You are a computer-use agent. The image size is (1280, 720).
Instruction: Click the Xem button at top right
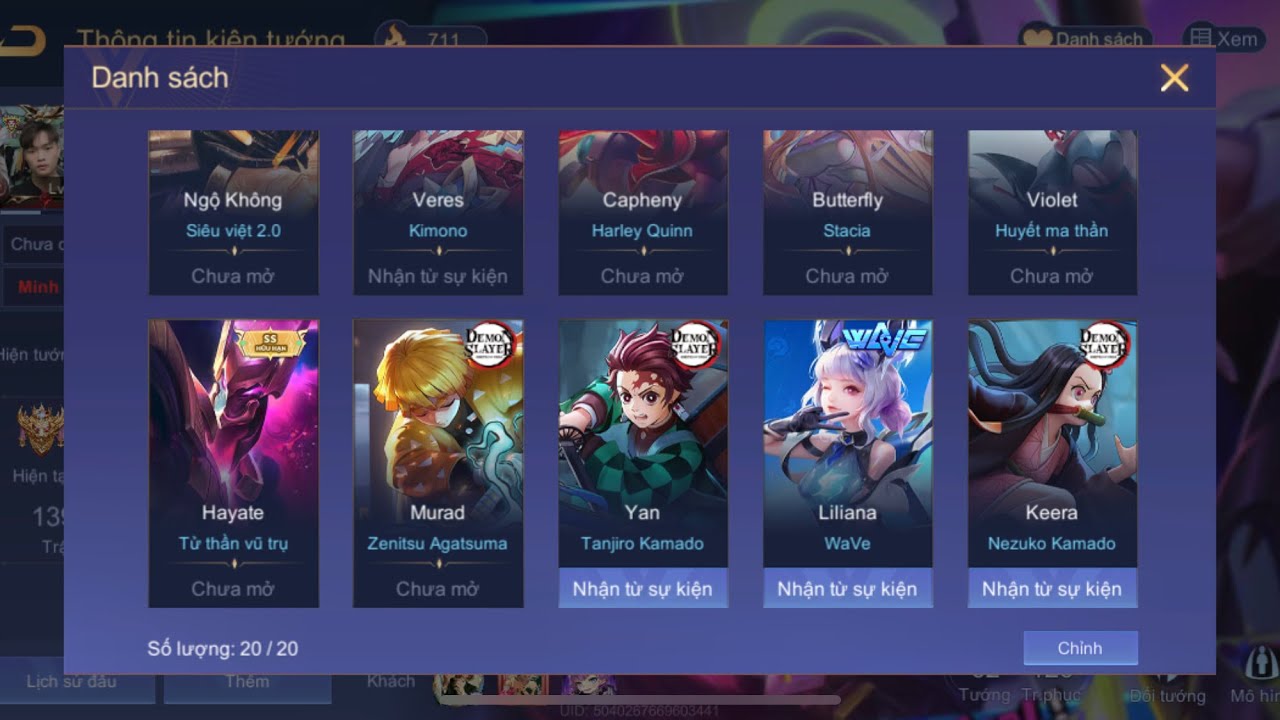(1224, 38)
